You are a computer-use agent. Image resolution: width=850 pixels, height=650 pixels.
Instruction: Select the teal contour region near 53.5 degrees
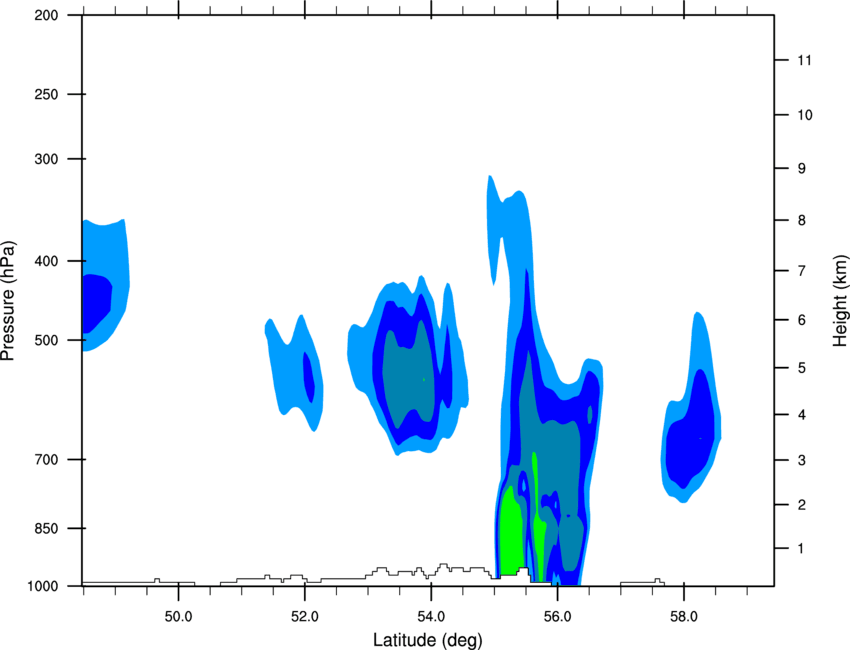tap(409, 374)
